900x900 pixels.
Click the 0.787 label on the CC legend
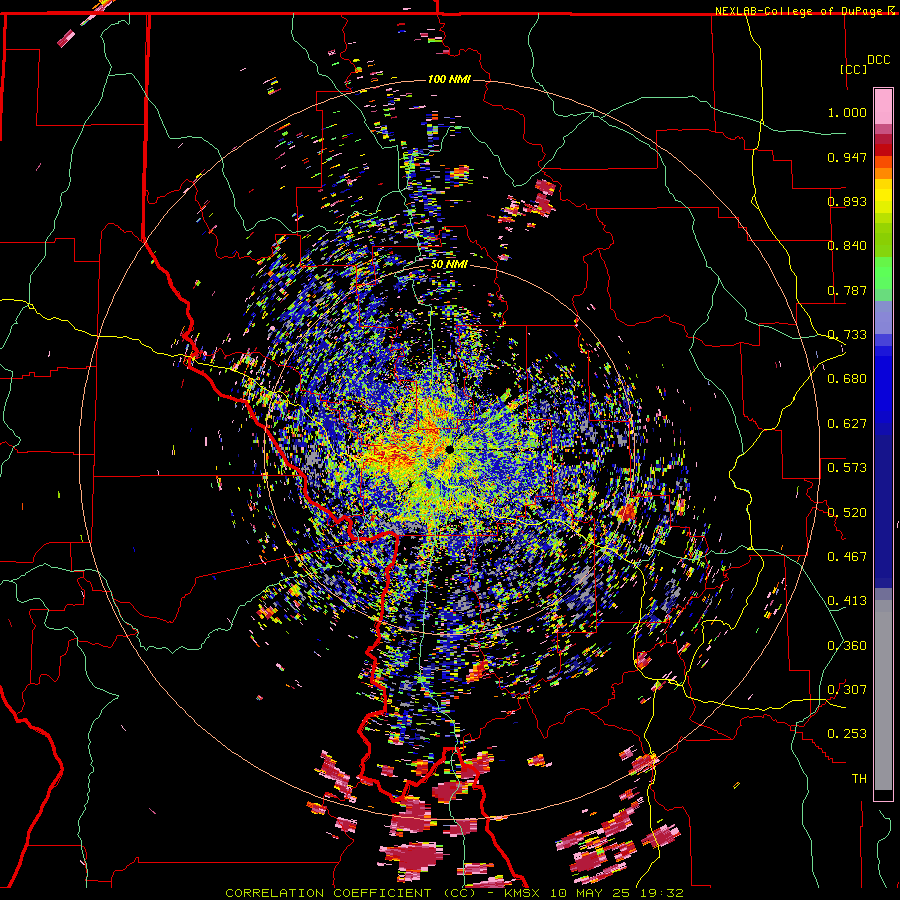point(847,290)
